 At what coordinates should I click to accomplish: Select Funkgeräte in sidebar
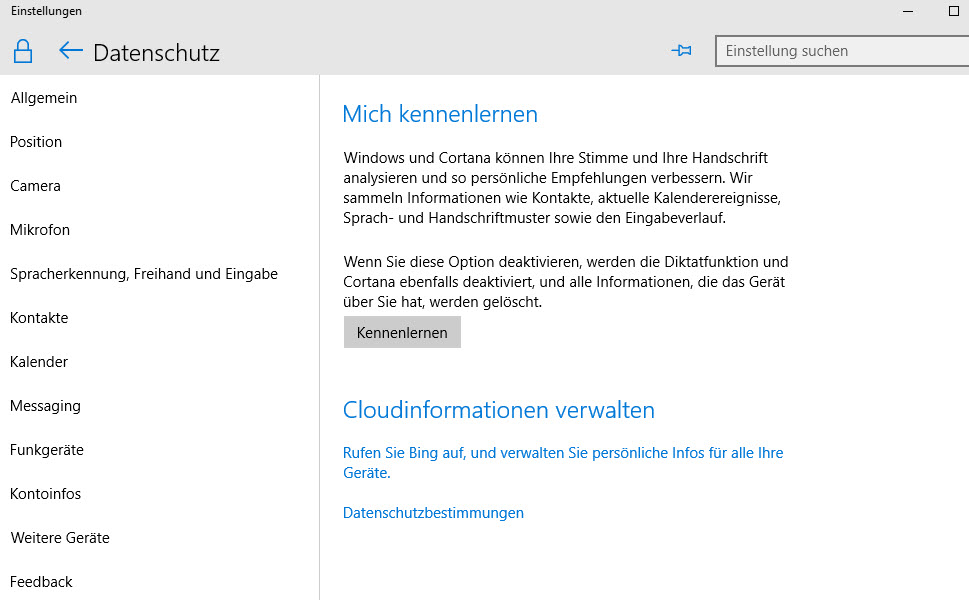tap(47, 450)
